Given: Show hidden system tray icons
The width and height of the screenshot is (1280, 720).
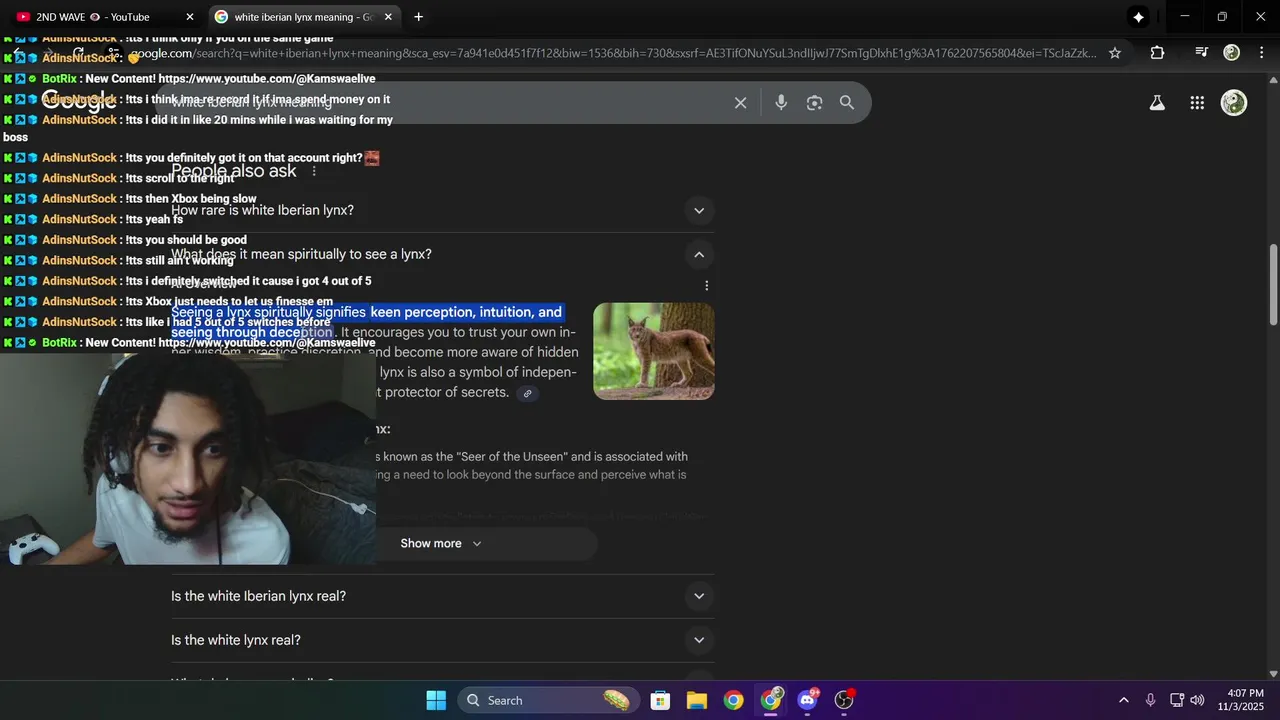Looking at the screenshot, I should tap(1123, 700).
